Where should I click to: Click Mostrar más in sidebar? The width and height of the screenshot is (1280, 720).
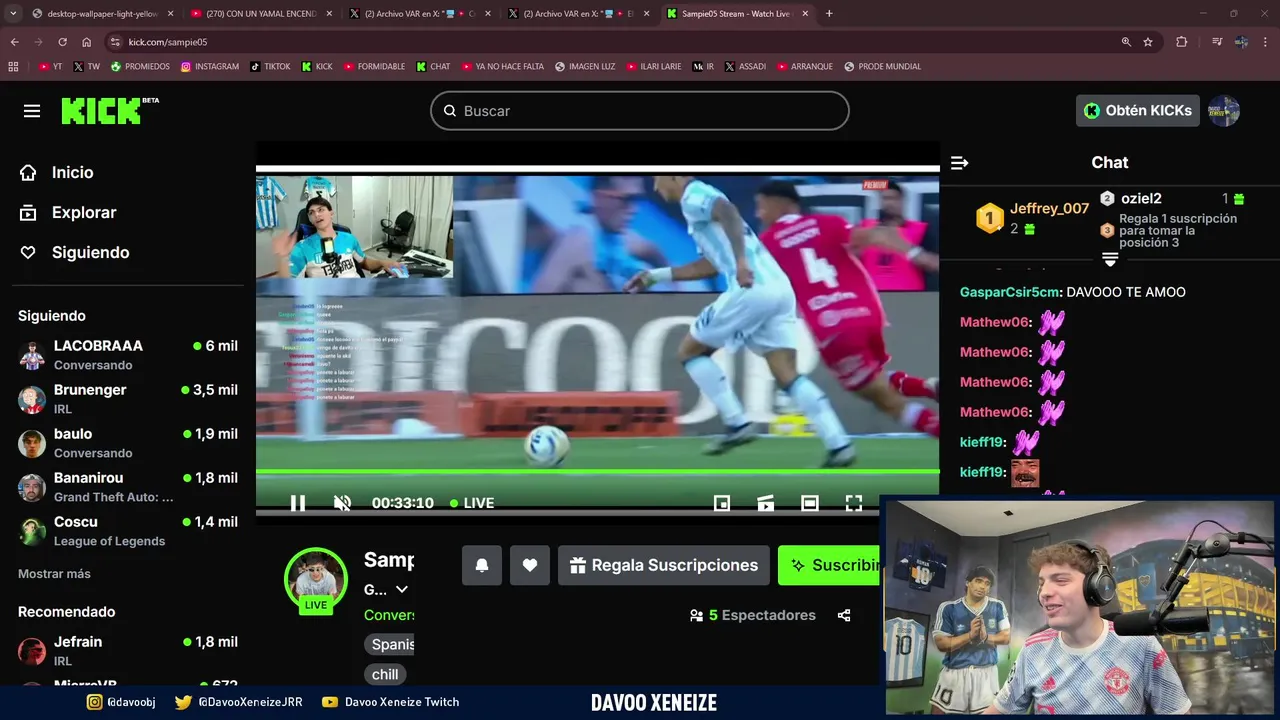[x=54, y=574]
